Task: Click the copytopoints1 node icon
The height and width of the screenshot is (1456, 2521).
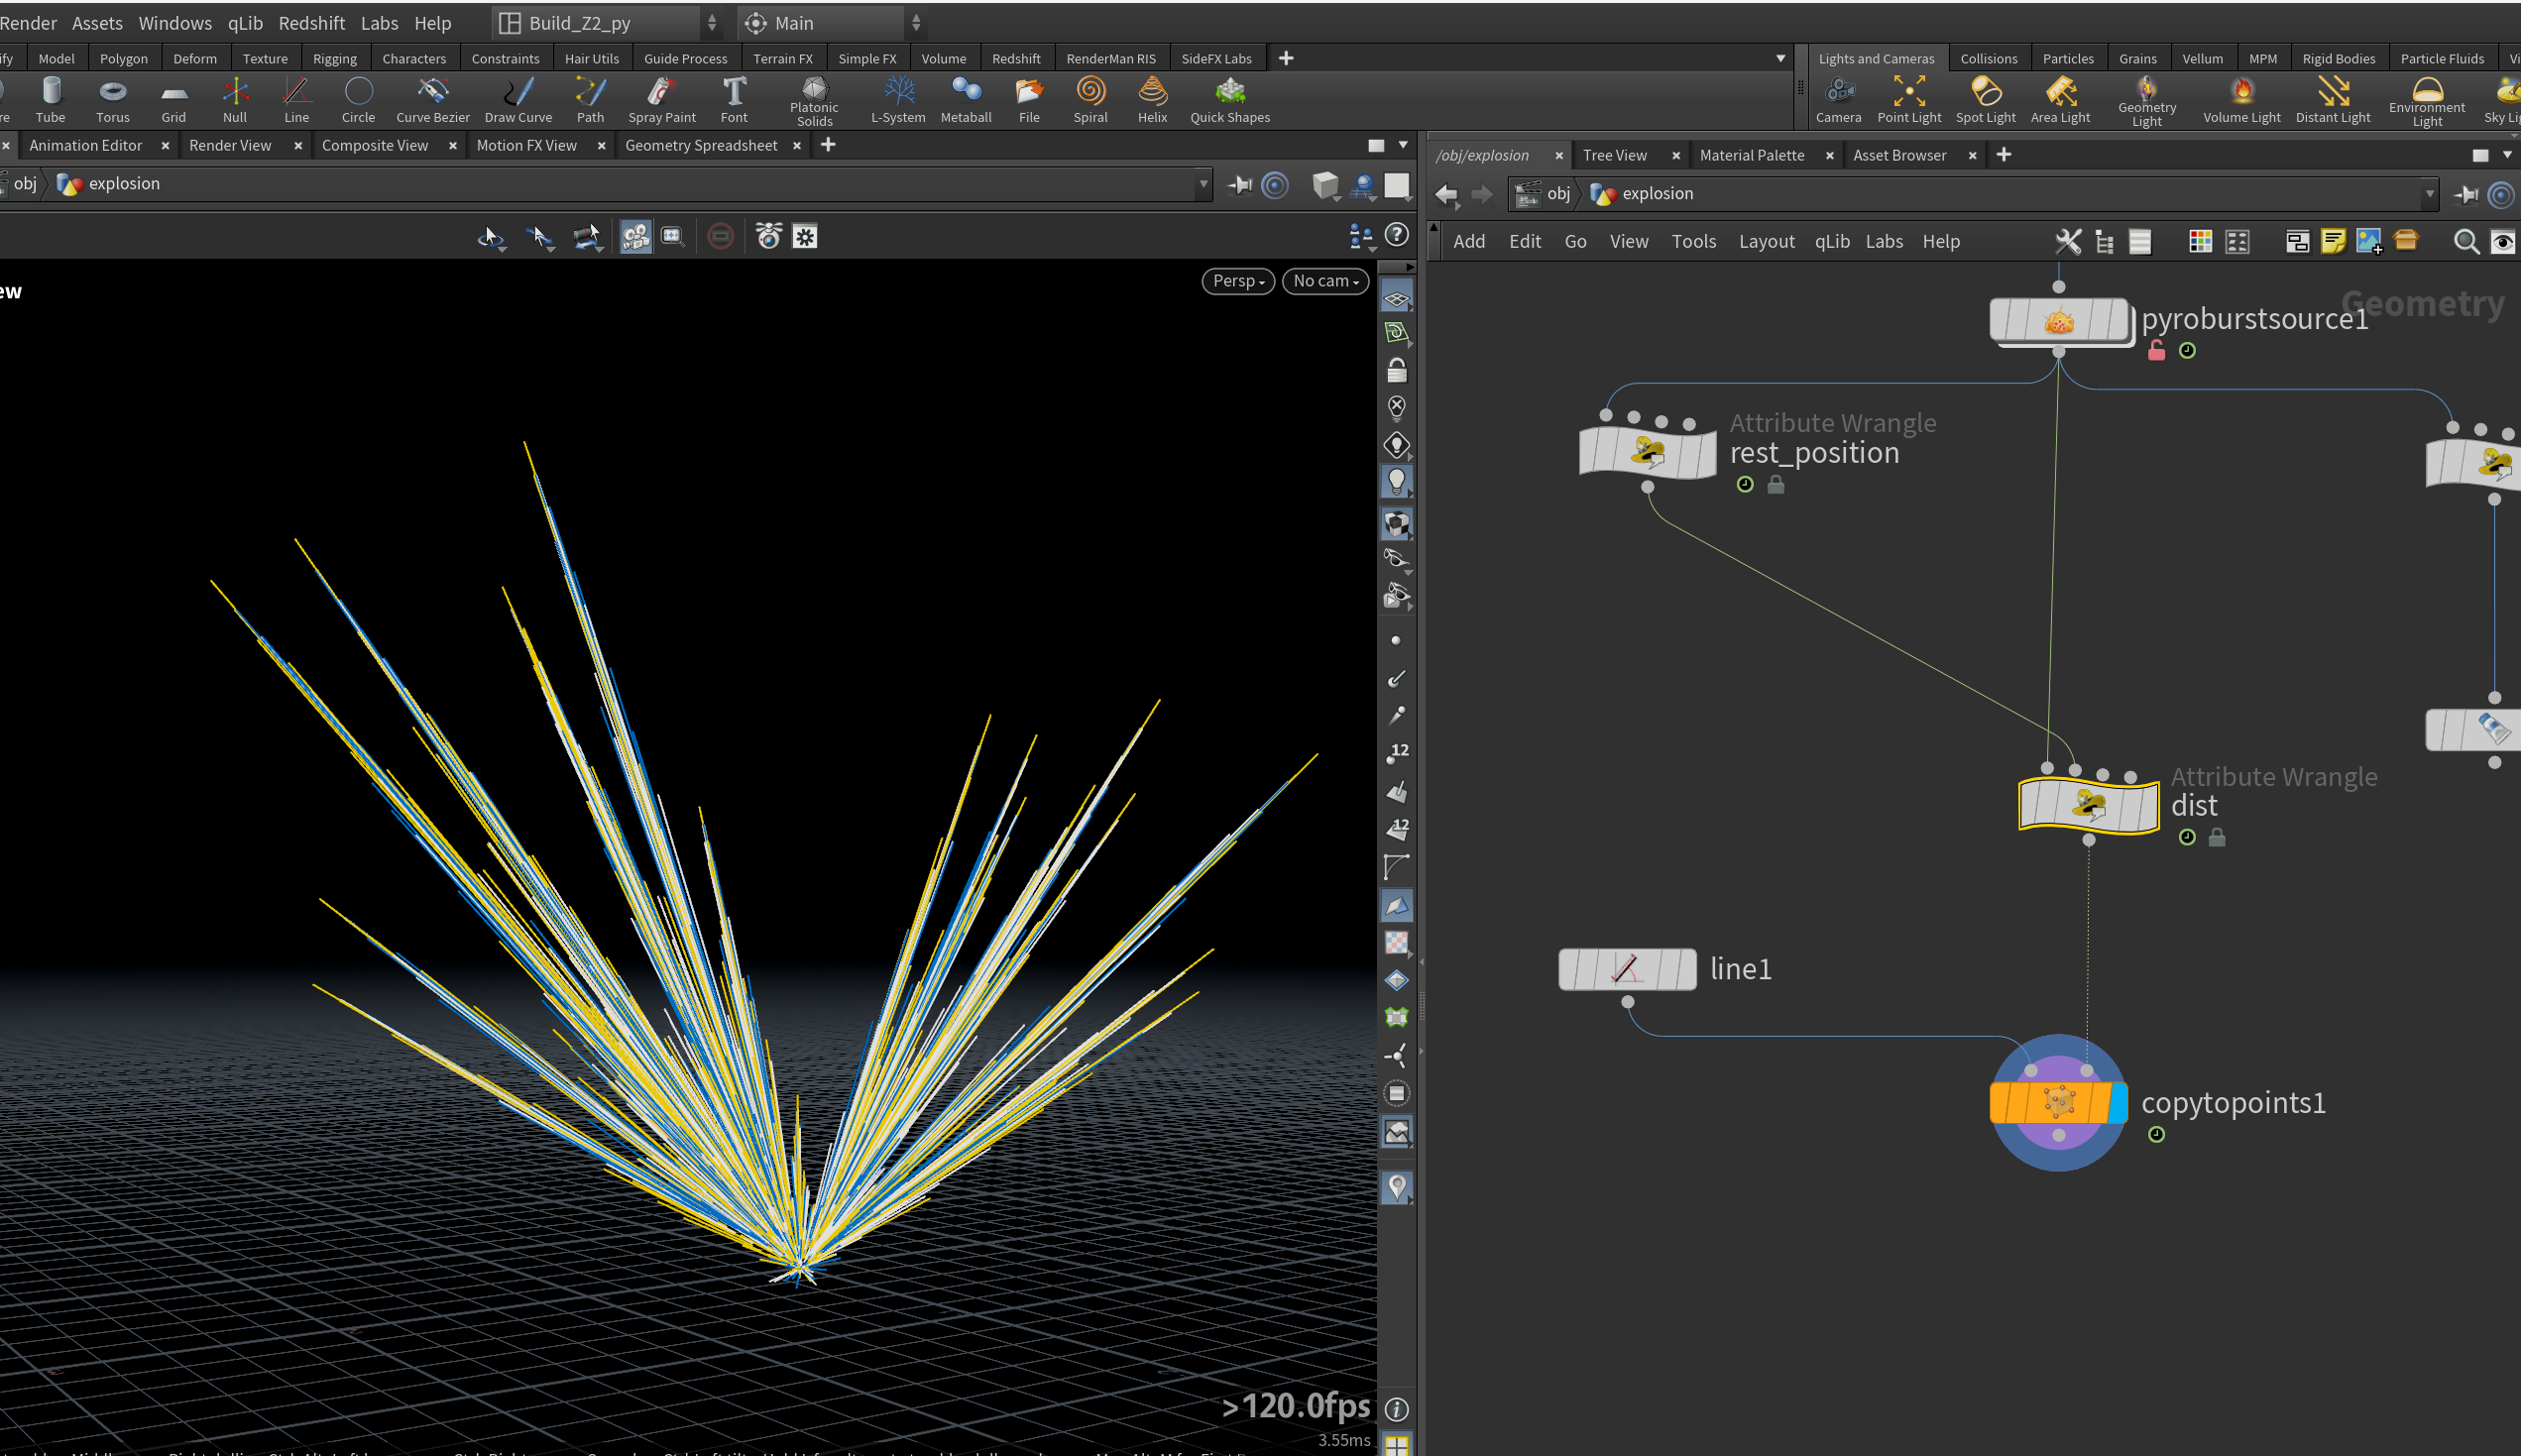Action: point(2058,1103)
